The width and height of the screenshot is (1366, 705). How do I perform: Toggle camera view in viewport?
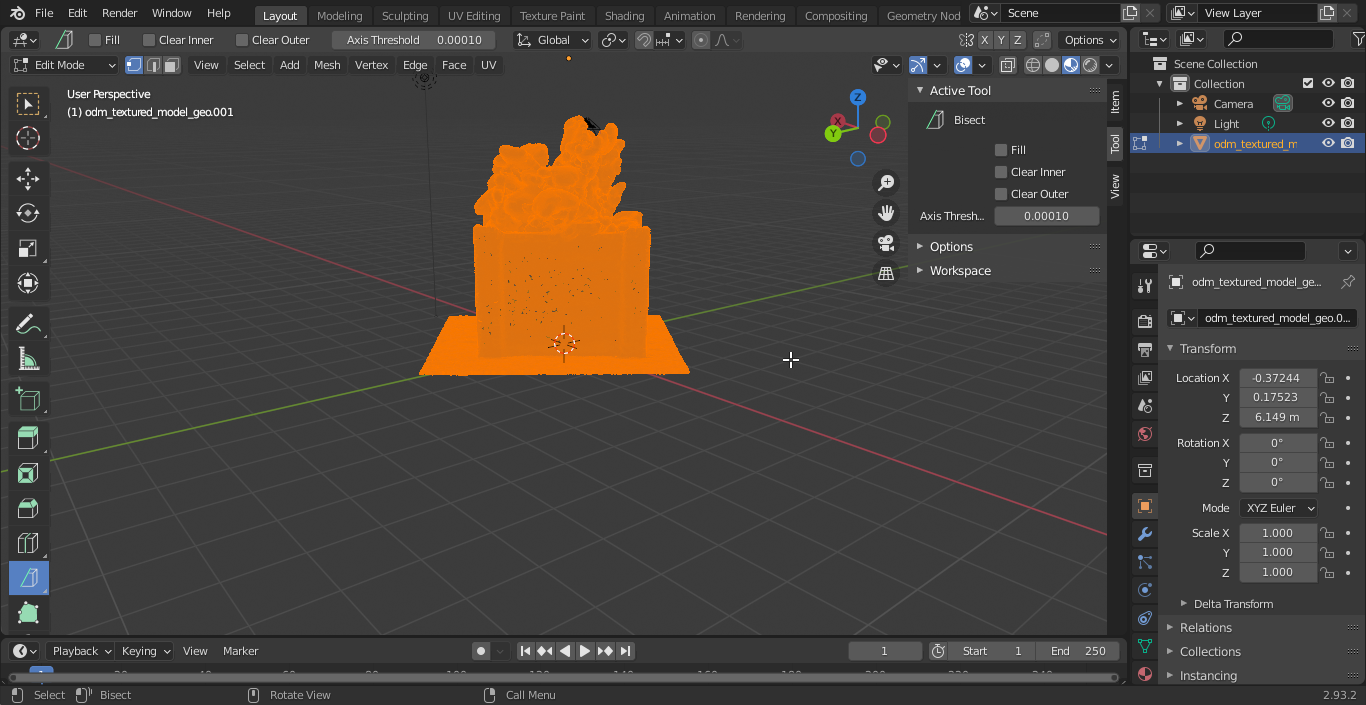tap(885, 243)
